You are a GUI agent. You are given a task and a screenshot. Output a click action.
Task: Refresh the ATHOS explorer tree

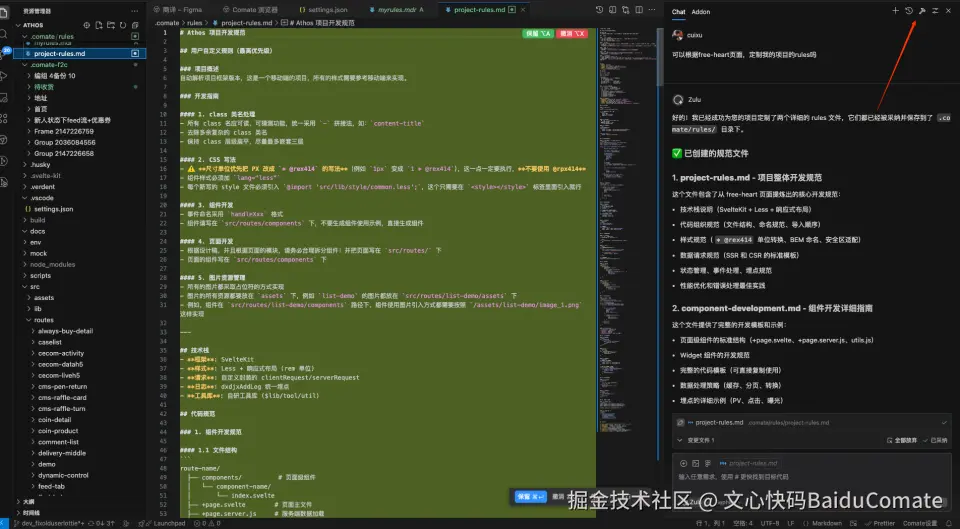(x=123, y=25)
